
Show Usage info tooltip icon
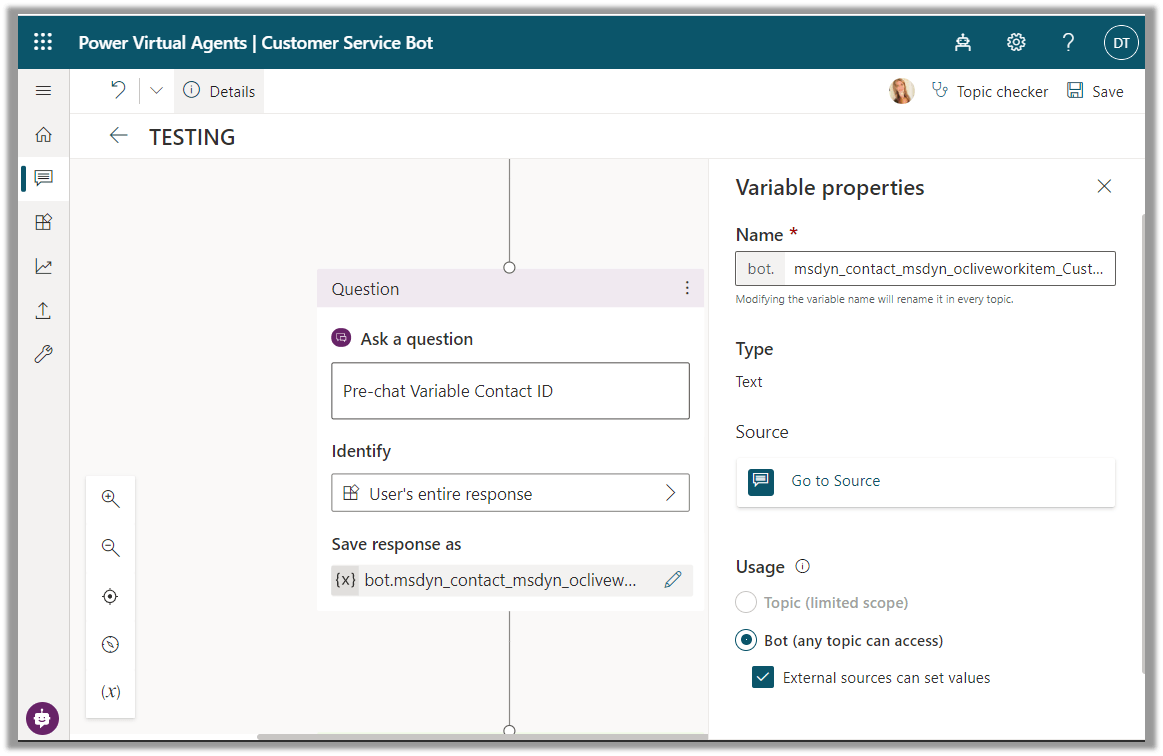pyautogui.click(x=803, y=566)
